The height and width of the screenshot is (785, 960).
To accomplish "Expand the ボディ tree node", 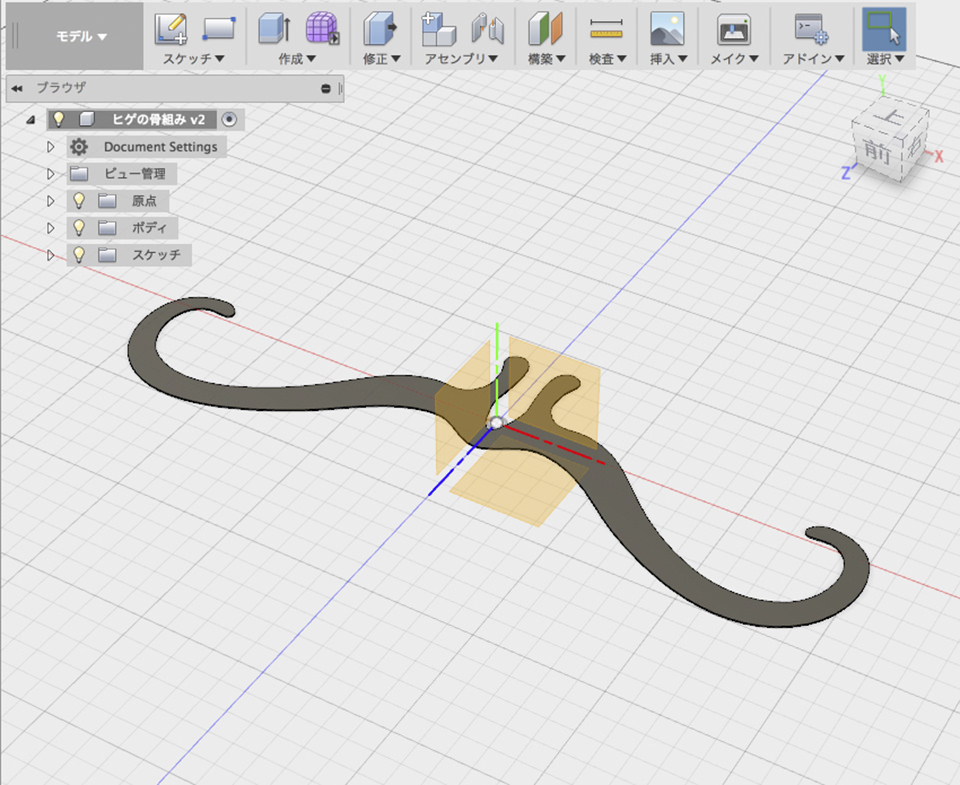I will click(51, 228).
